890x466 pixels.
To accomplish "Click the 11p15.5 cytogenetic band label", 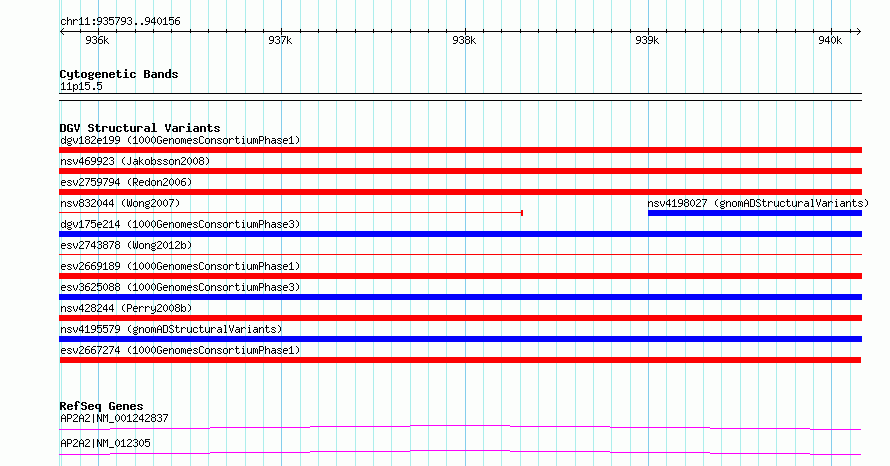I will 81,86.
